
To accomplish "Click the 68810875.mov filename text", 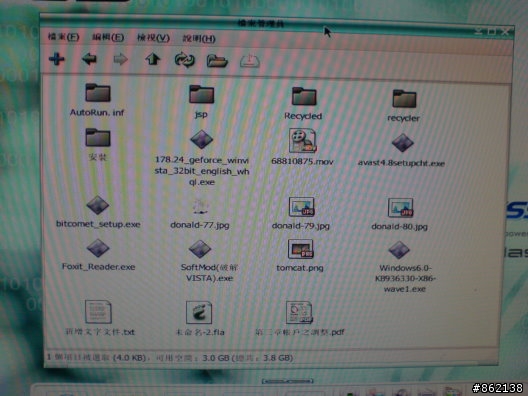I will 302,162.
